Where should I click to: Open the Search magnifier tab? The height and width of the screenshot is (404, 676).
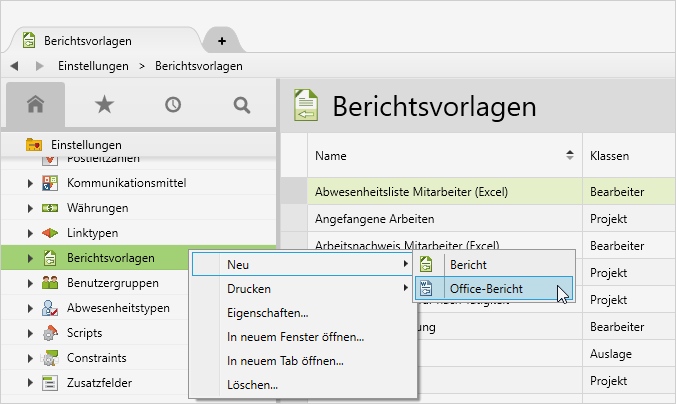click(241, 105)
